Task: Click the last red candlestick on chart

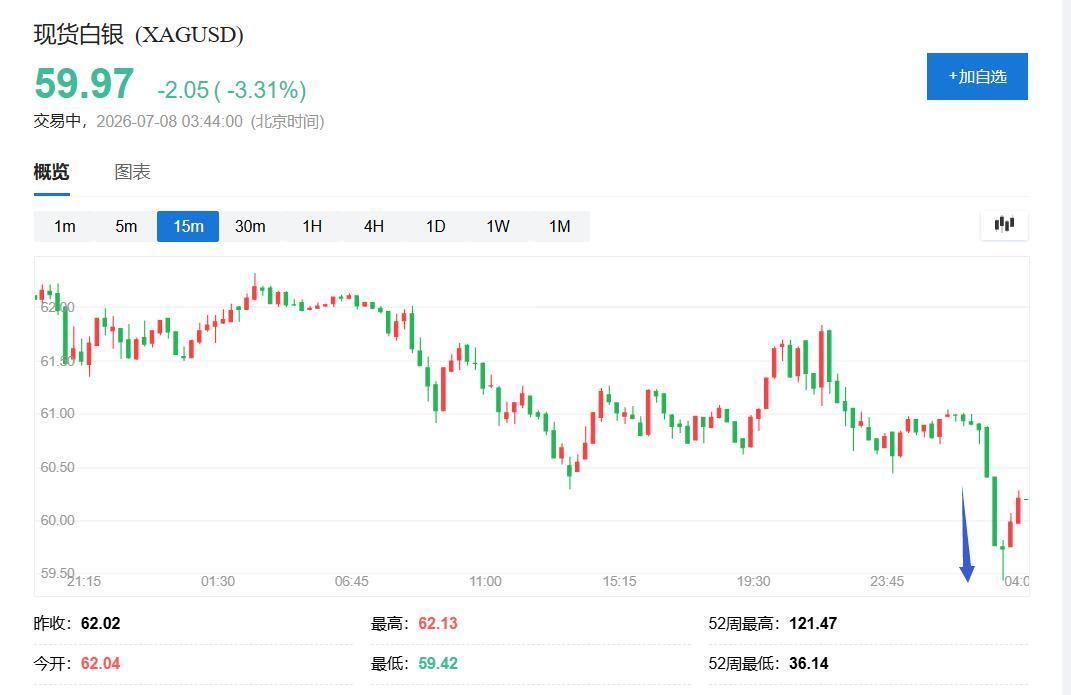Action: pyautogui.click(x=1018, y=509)
